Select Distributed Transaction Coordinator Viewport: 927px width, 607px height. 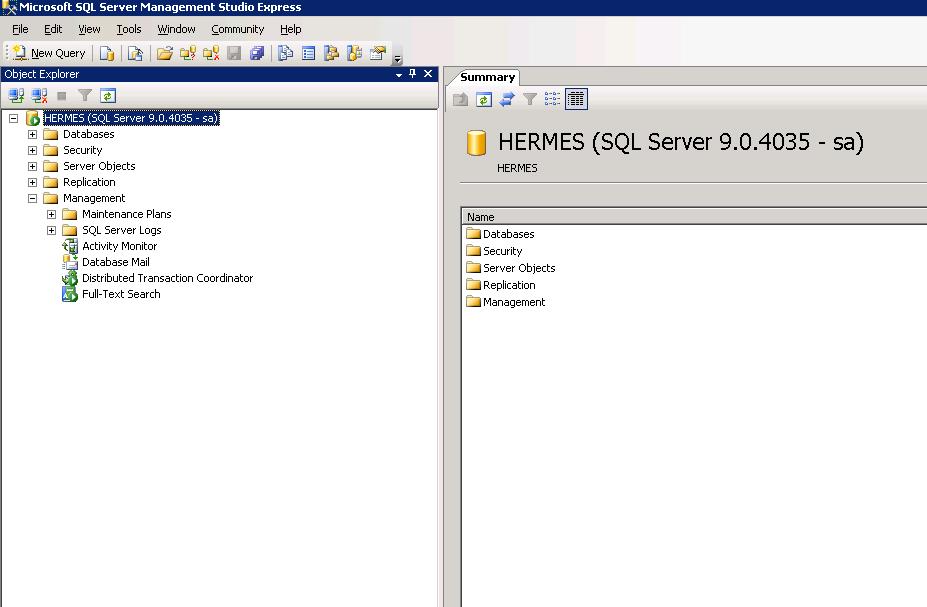coord(165,277)
